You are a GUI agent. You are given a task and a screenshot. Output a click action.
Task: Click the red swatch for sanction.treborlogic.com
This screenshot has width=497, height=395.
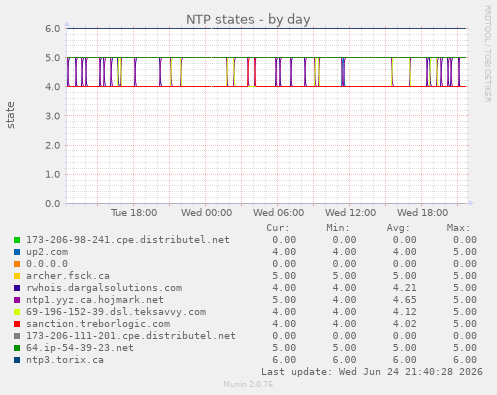pos(17,324)
